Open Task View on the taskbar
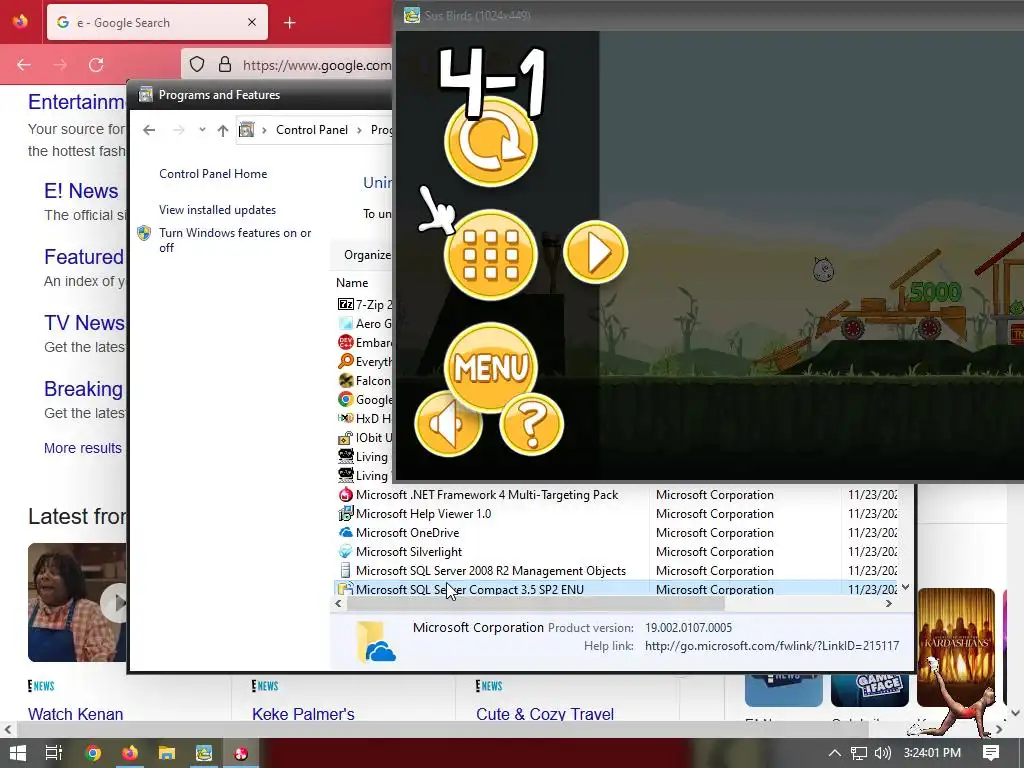The image size is (1024, 768). [x=54, y=753]
